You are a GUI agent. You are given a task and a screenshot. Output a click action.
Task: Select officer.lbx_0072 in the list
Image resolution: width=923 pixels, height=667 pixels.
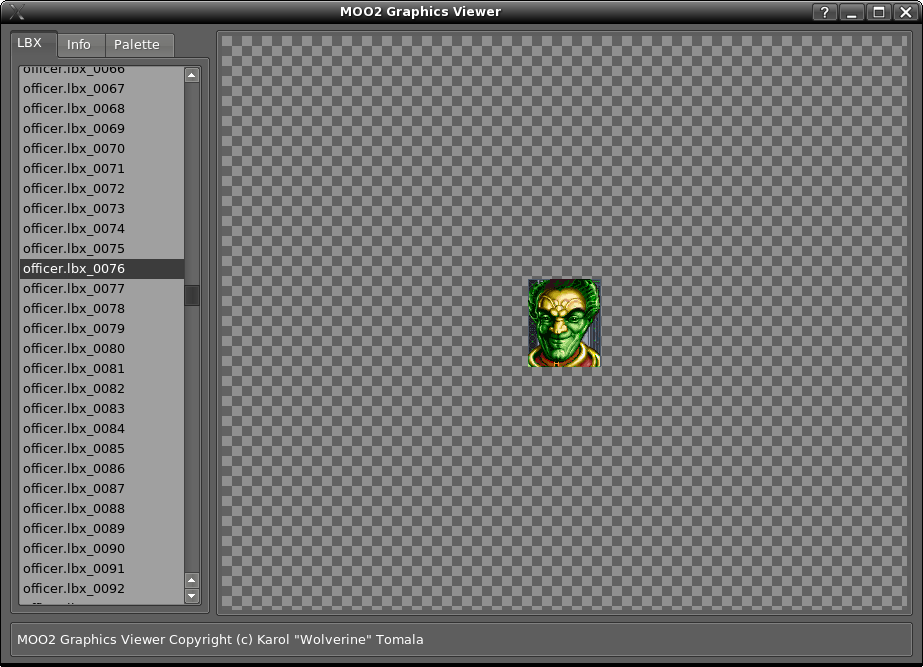coord(102,188)
